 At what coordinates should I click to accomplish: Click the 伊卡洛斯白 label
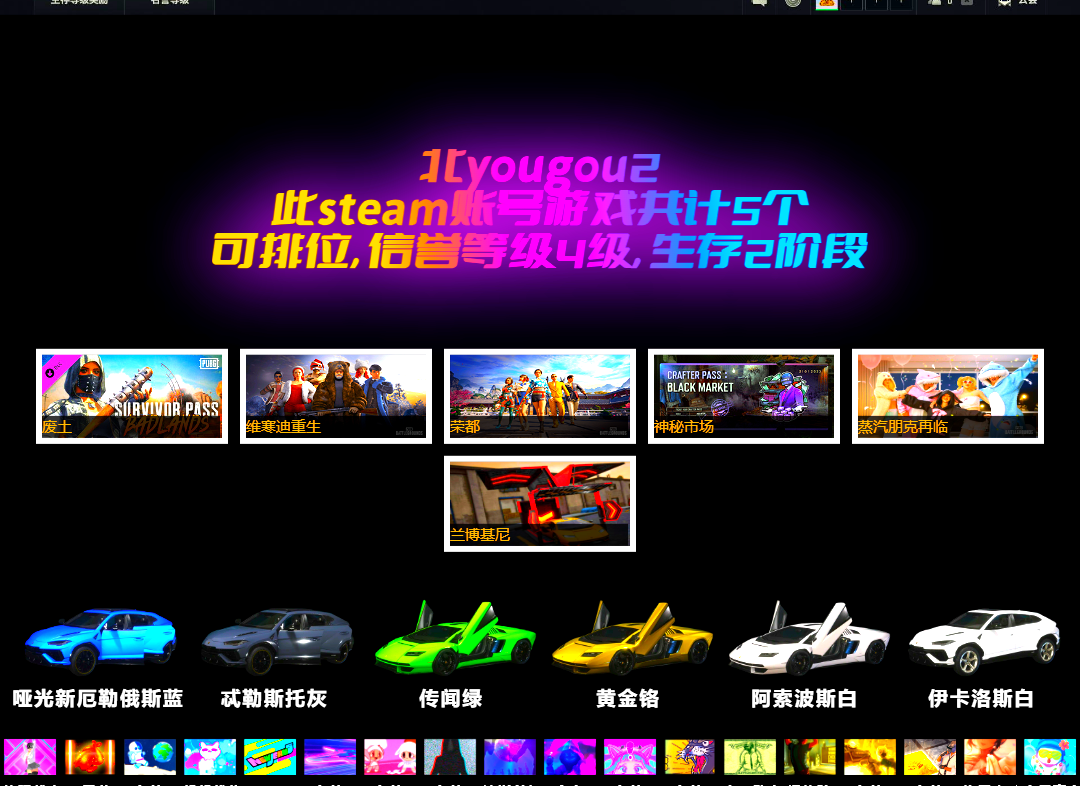(x=981, y=699)
